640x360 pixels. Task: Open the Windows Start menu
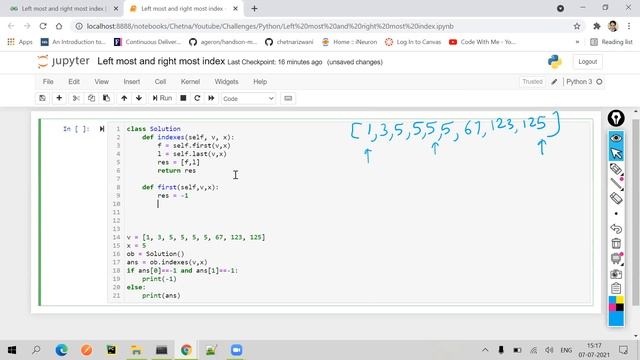(12, 350)
